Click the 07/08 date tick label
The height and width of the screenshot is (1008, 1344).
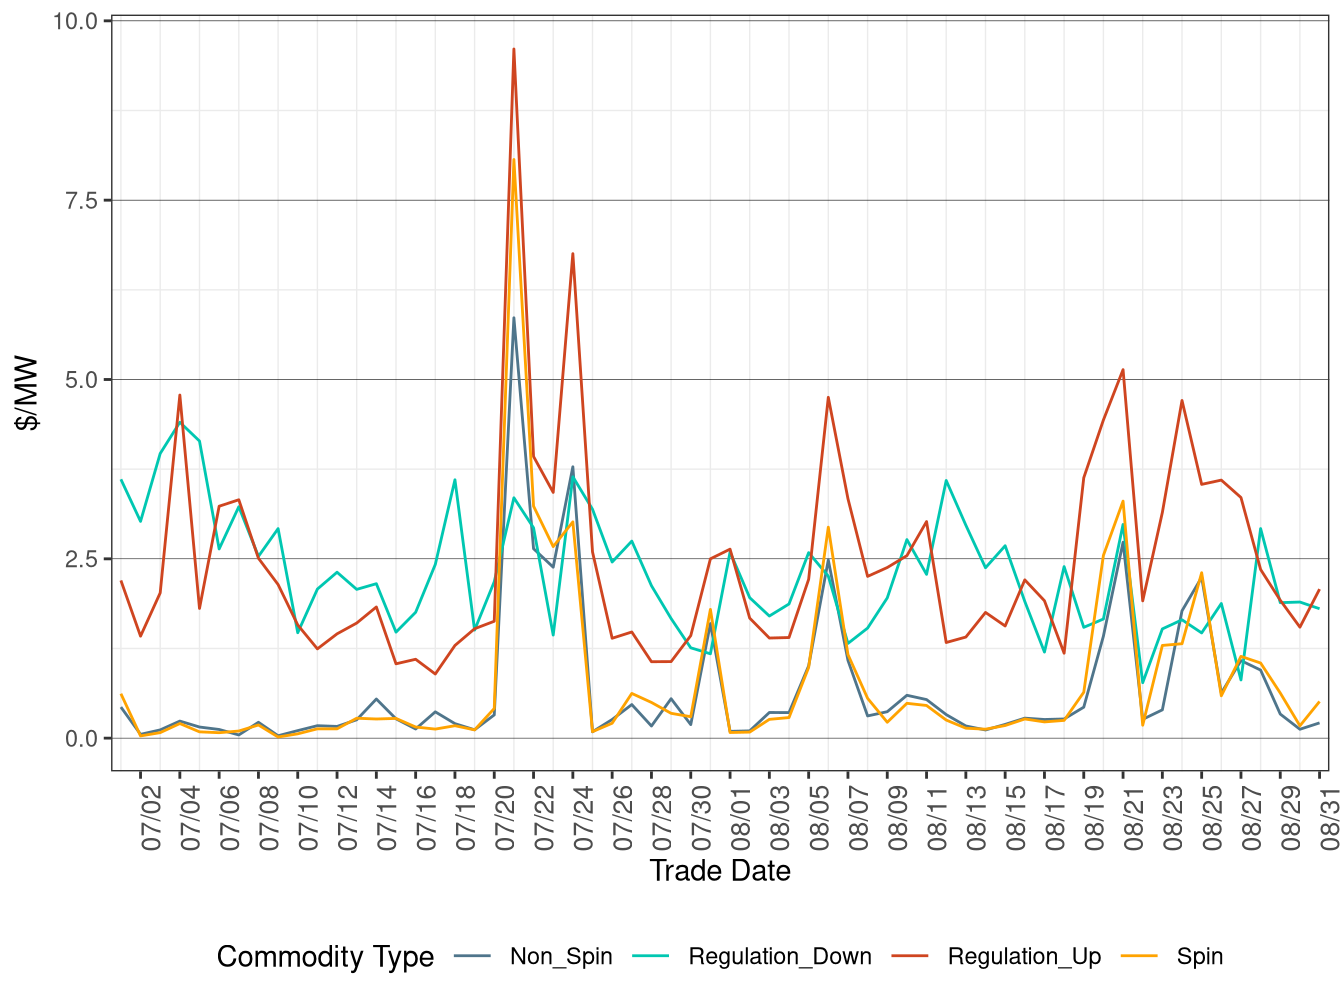[x=269, y=818]
